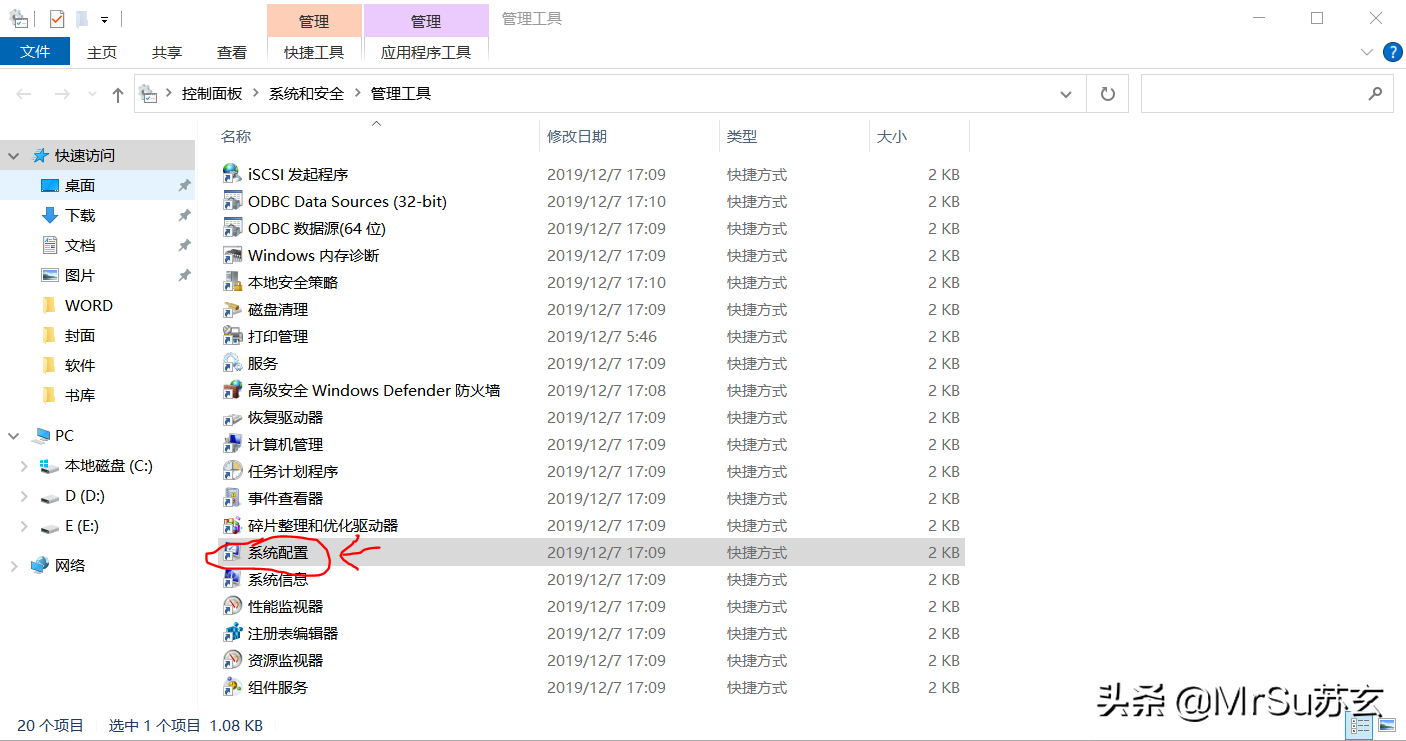1406x741 pixels.
Task: Open the 共享 ribbon tab
Action: (167, 52)
